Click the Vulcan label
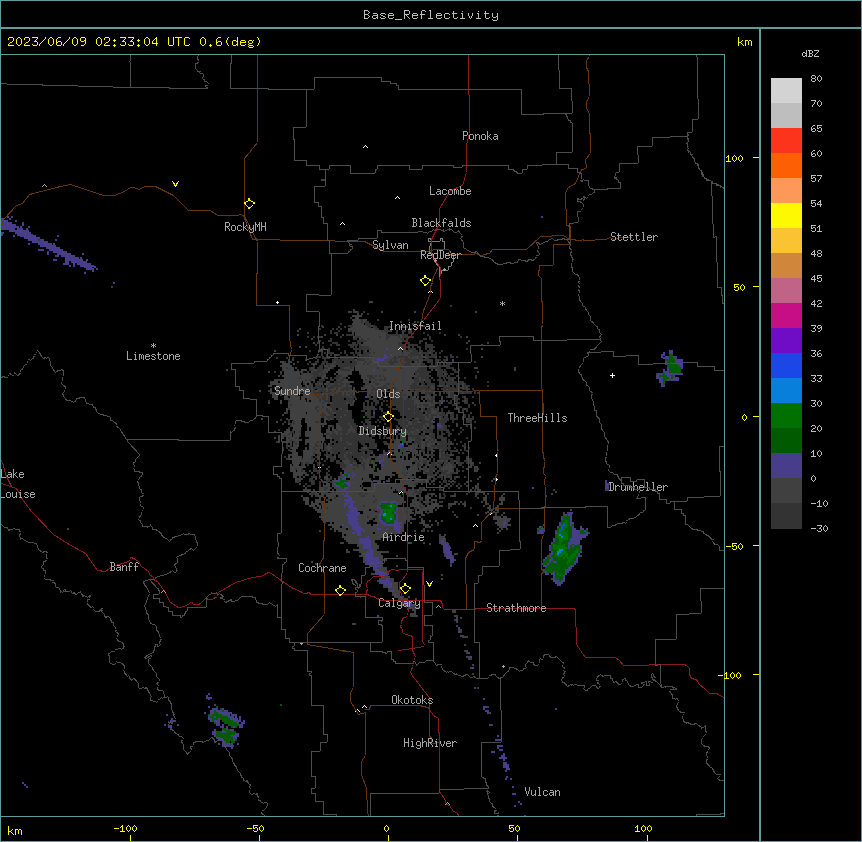 click(542, 792)
